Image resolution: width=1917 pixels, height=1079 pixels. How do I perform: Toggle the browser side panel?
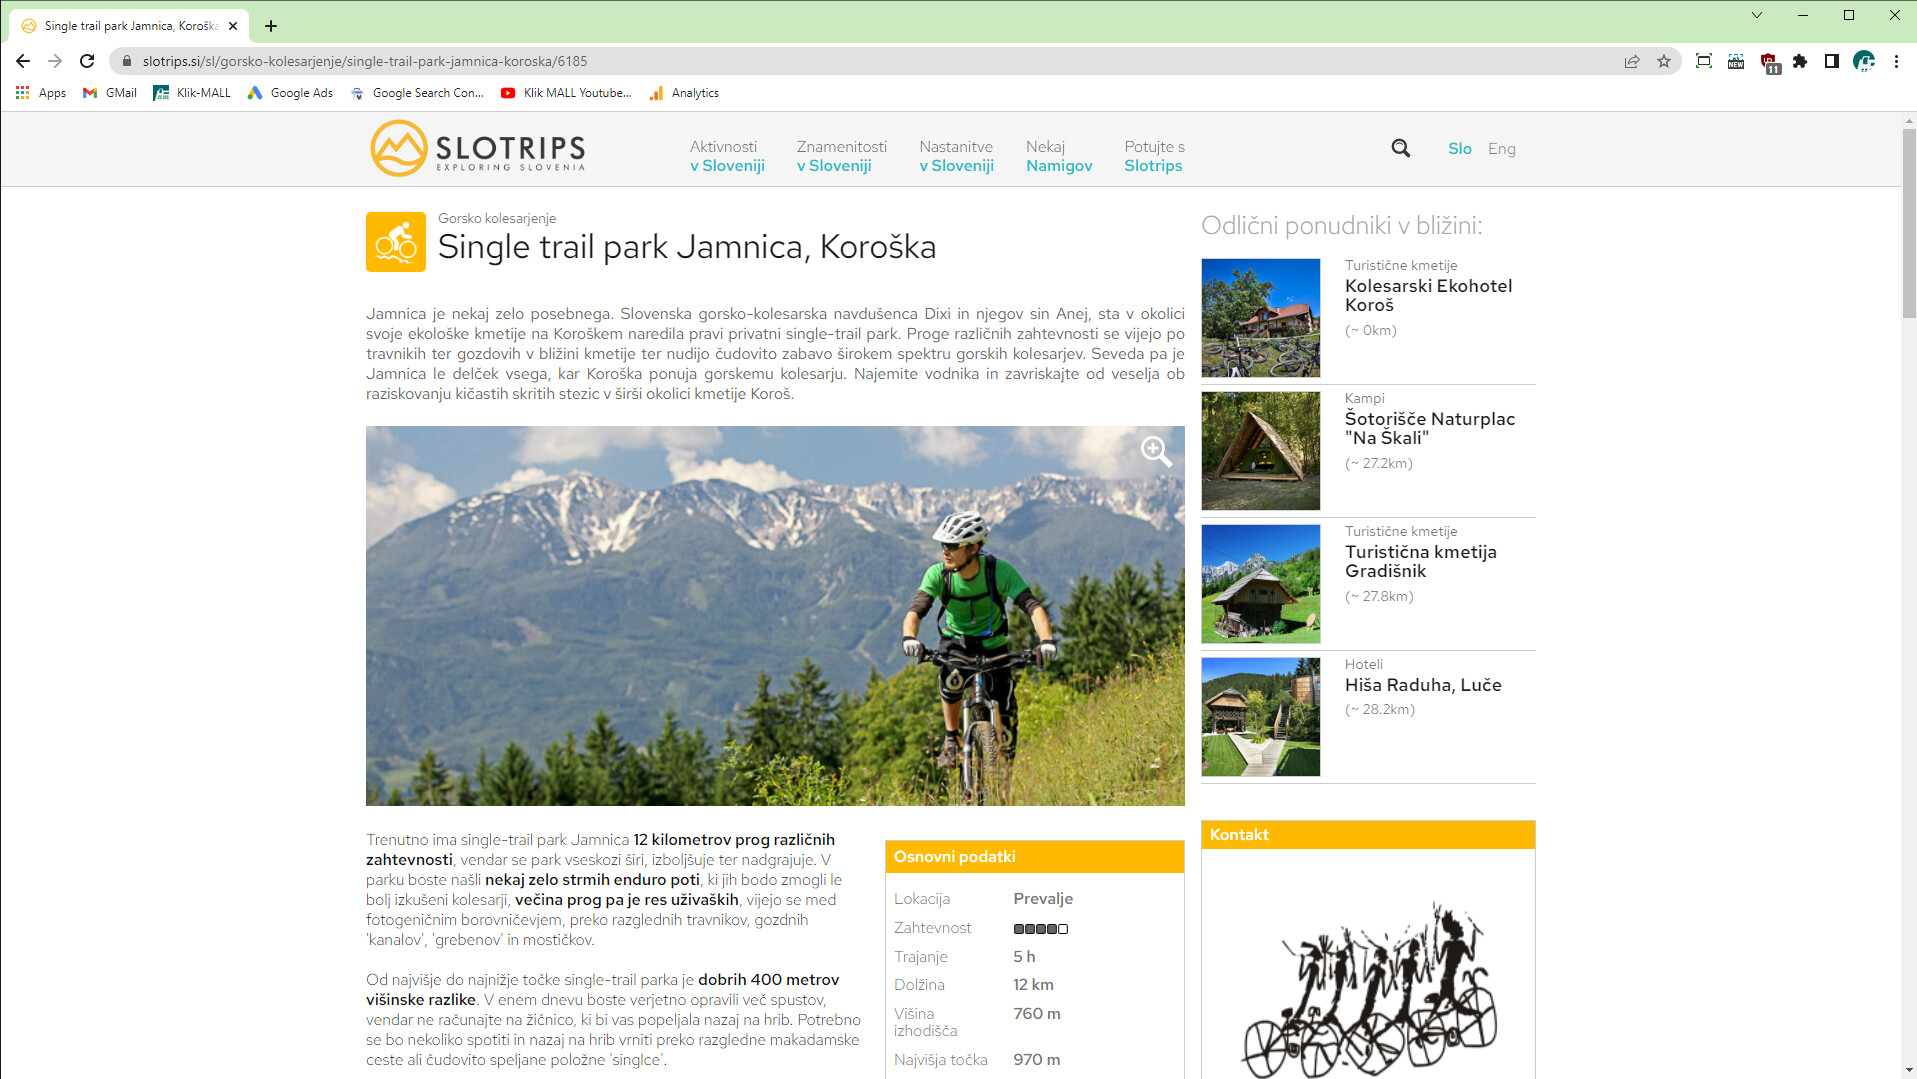pyautogui.click(x=1832, y=61)
